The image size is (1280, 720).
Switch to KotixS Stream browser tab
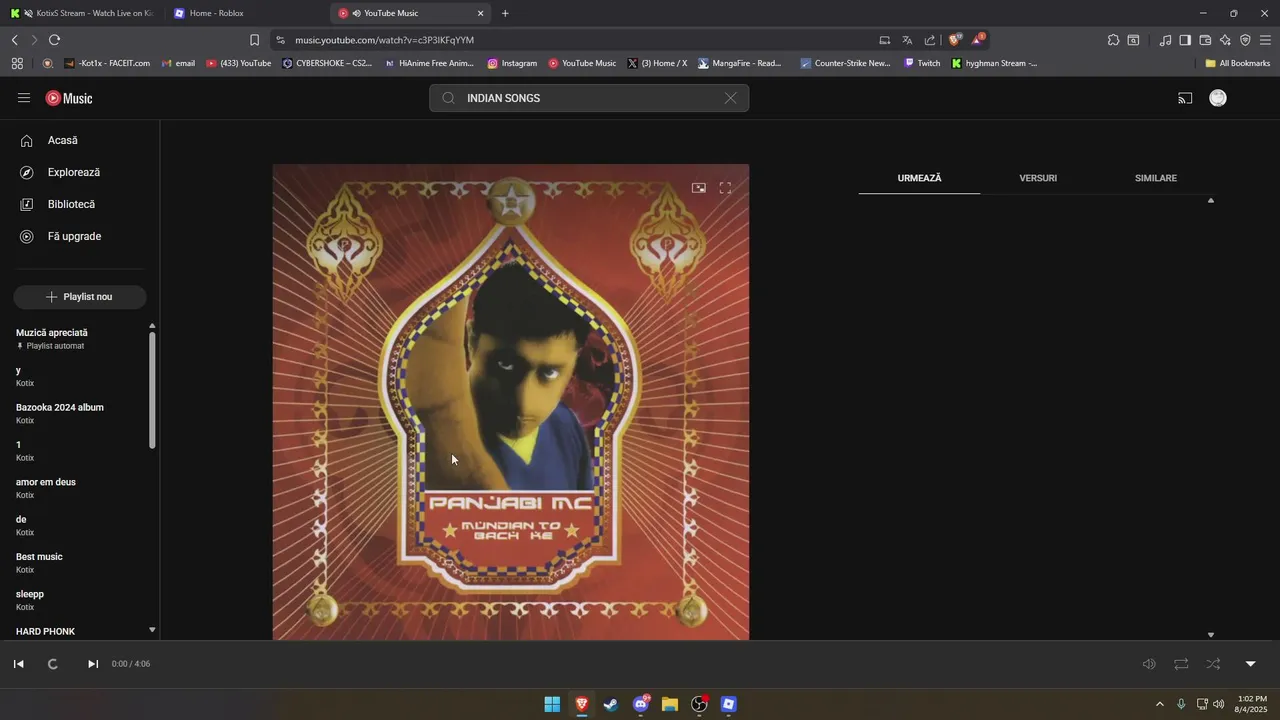[x=83, y=13]
